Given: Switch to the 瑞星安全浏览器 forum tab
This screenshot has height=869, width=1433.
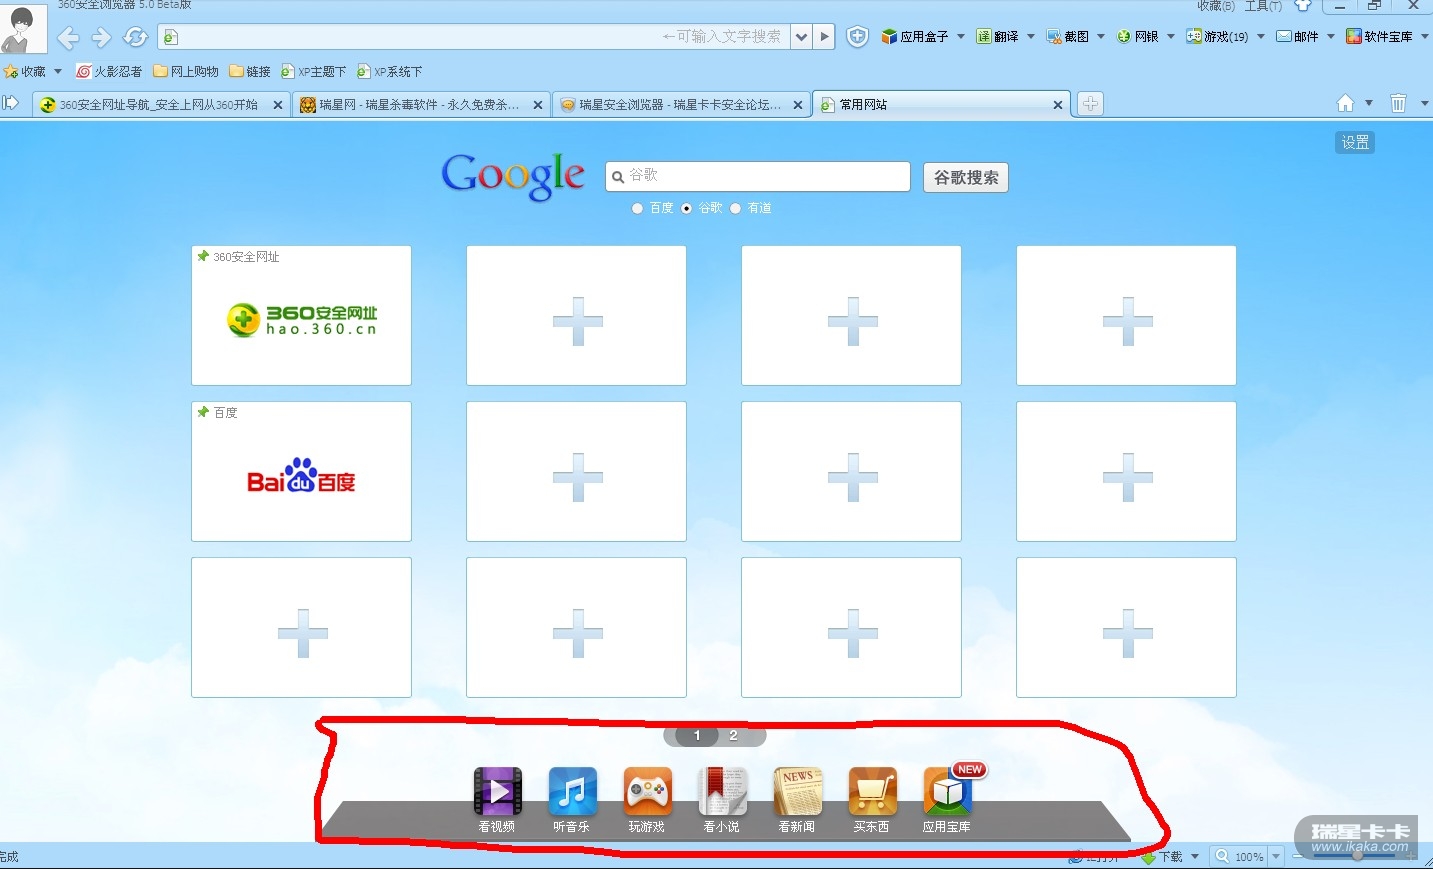Looking at the screenshot, I should click(682, 104).
